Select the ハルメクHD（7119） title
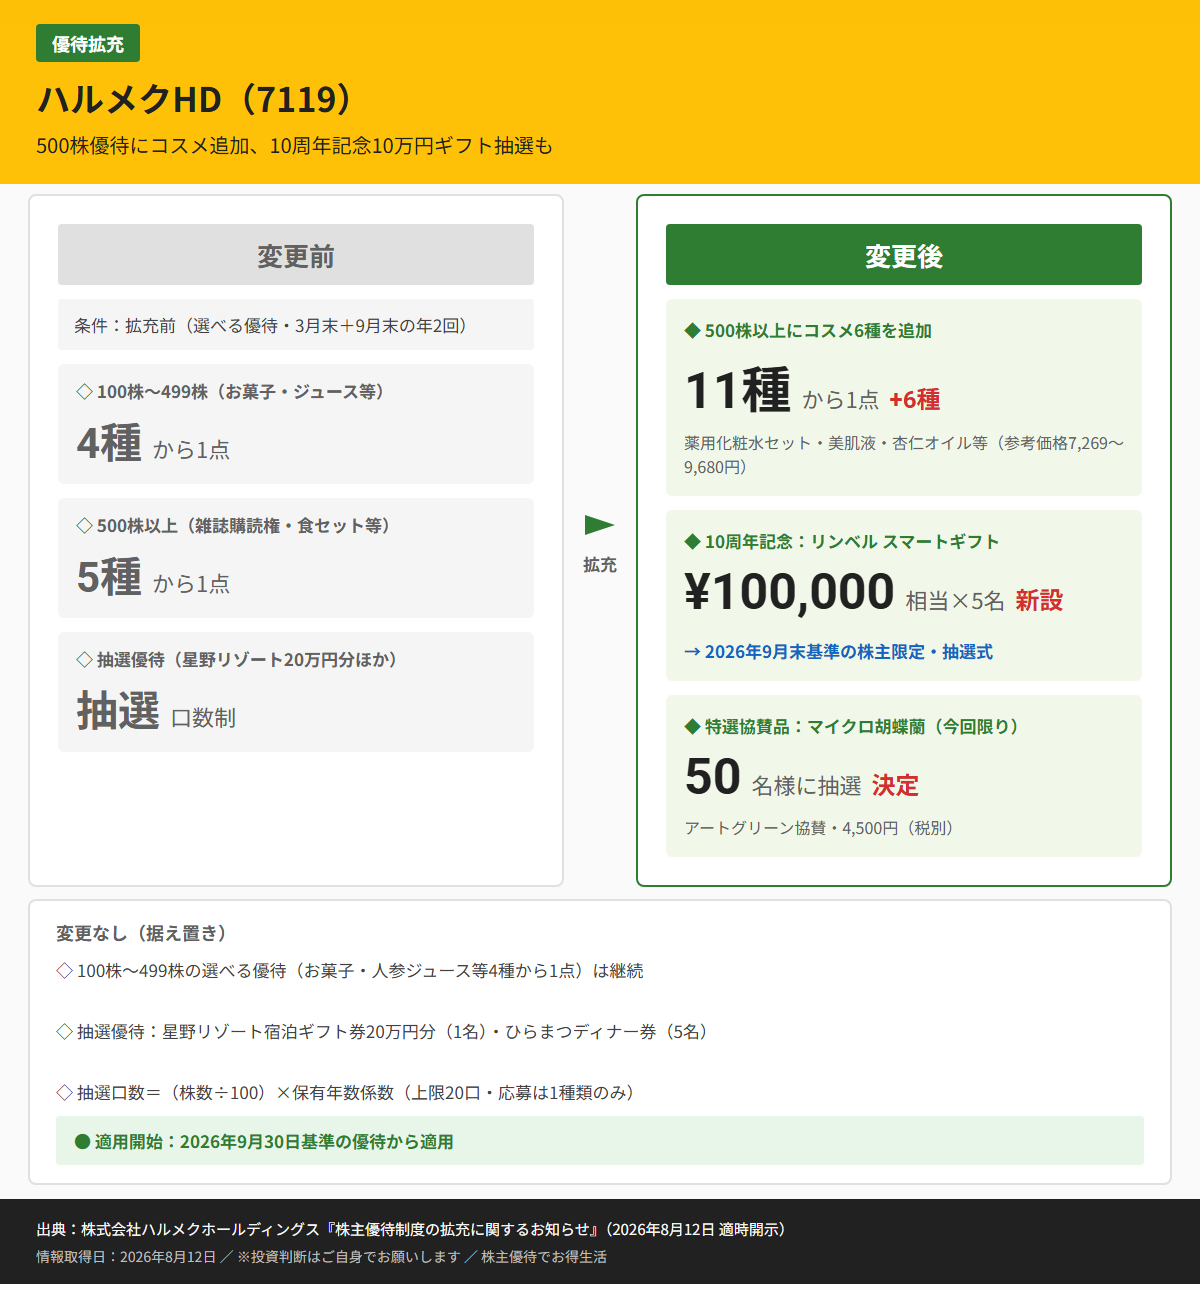This screenshot has height=1308, width=1200. (x=196, y=100)
